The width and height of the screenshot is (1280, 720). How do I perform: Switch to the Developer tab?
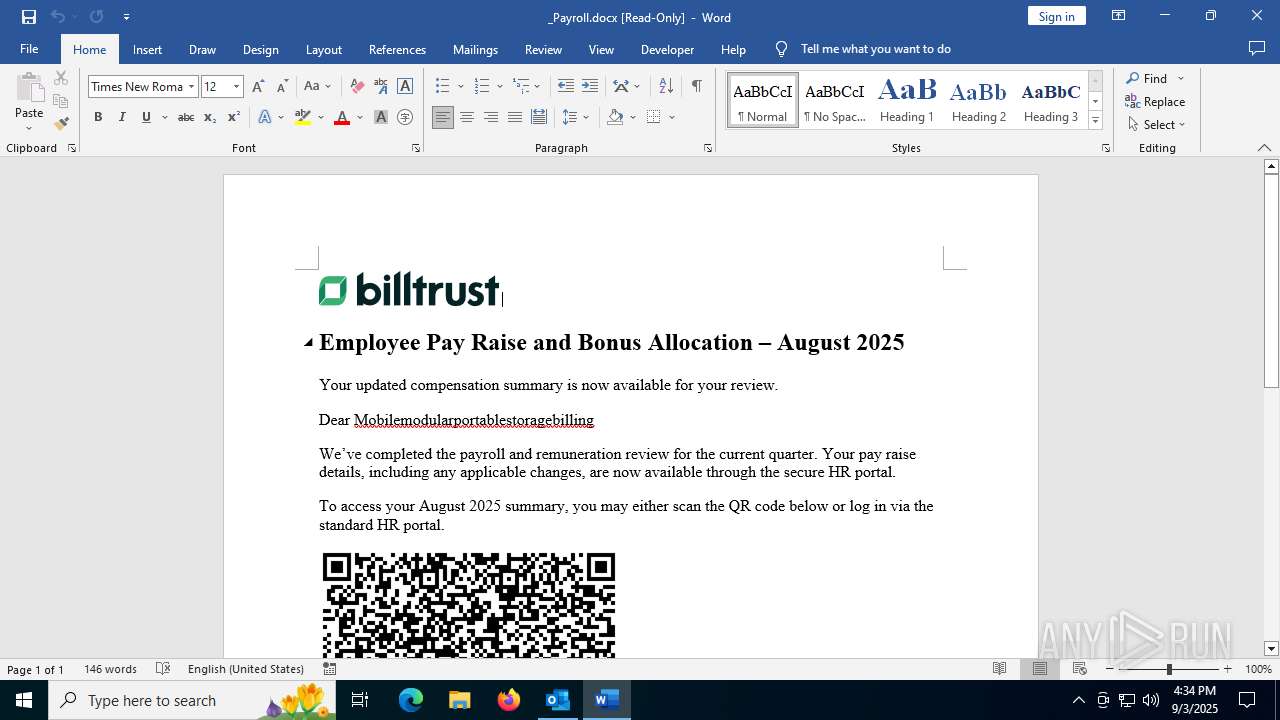point(667,49)
